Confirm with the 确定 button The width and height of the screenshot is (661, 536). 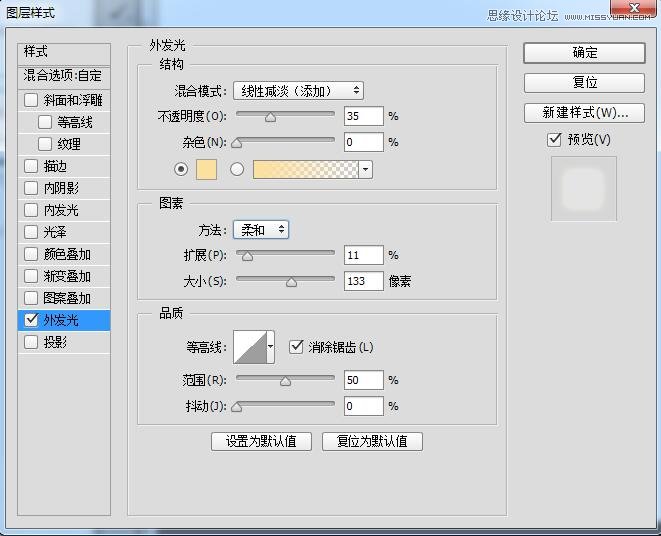tap(584, 53)
